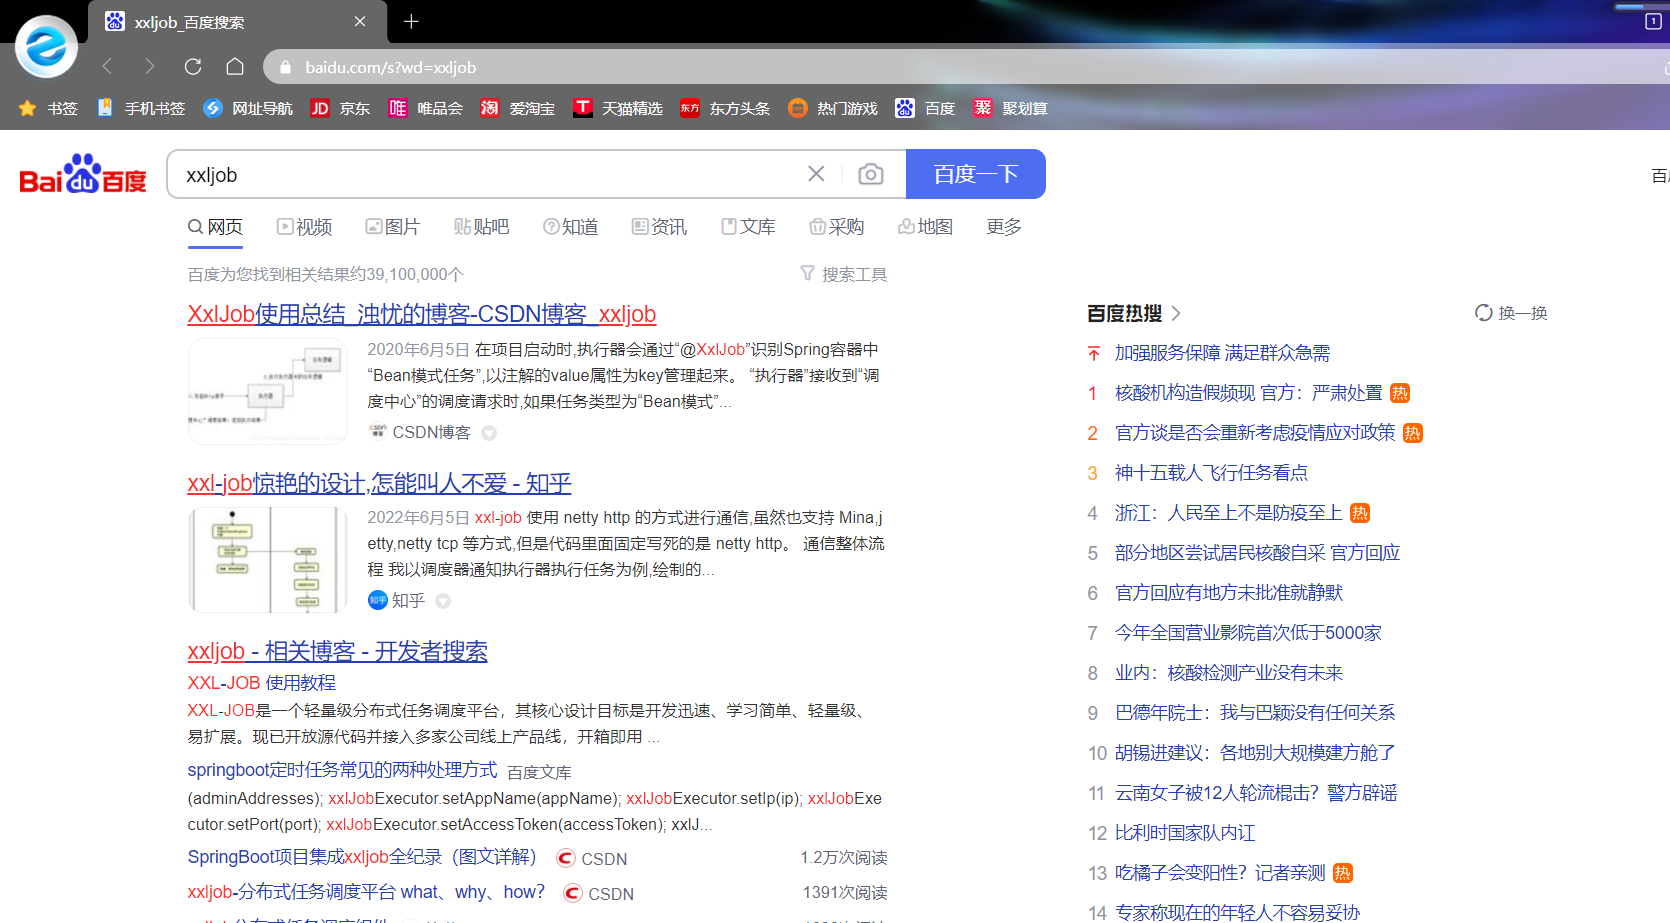This screenshot has width=1670, height=923.
Task: Open the 天猫精选 bookmark
Action: pos(618,108)
